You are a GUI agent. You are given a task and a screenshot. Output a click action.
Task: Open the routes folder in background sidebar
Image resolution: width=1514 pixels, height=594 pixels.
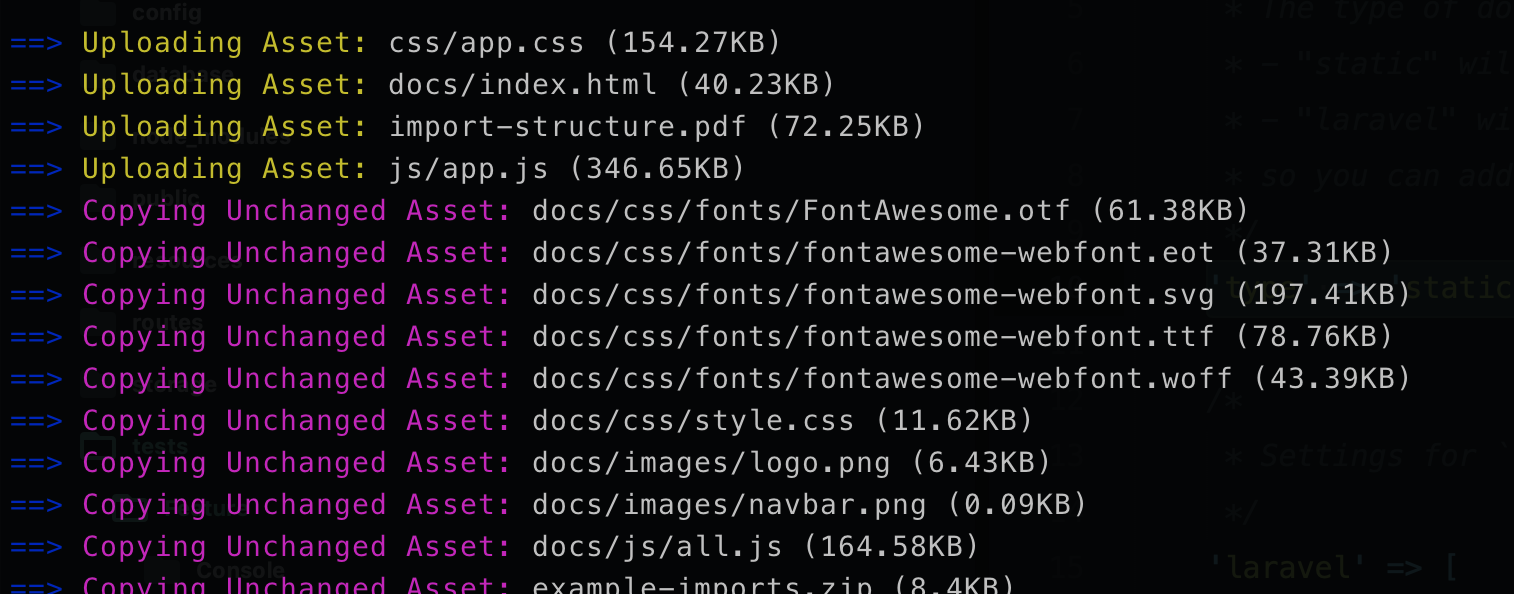coord(167,322)
